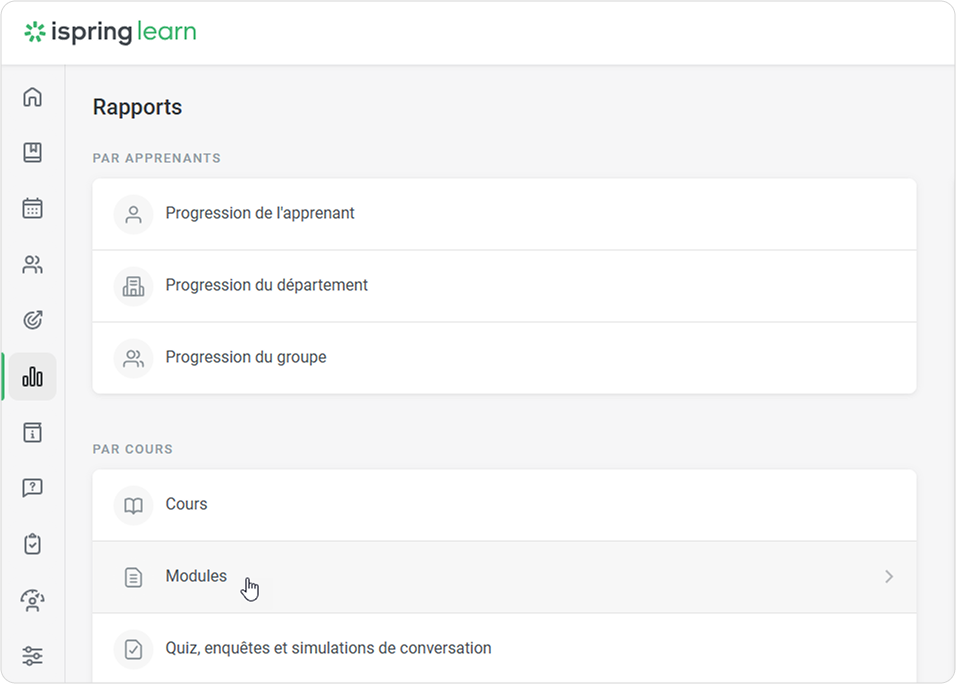956x684 pixels.
Task: Click the department building icon
Action: pos(133,286)
